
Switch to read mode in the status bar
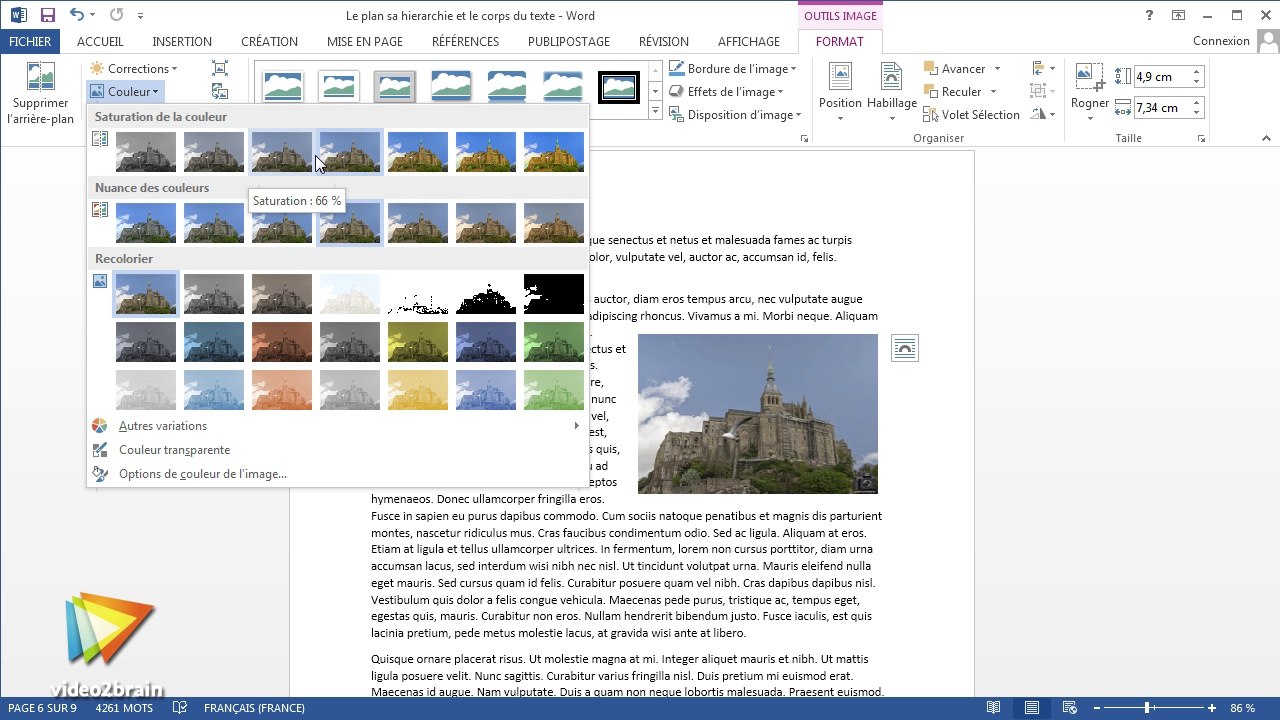click(x=993, y=708)
